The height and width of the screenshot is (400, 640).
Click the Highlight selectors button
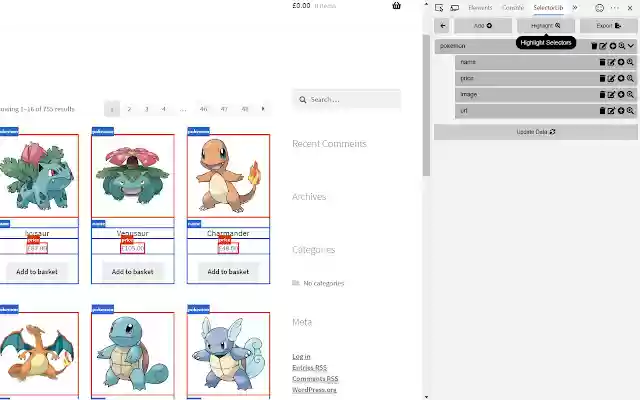click(546, 26)
